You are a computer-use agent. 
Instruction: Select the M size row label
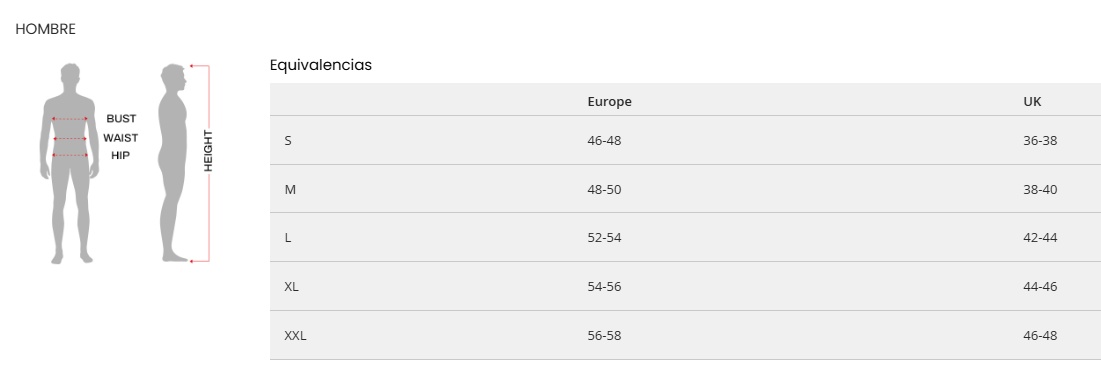coord(290,189)
